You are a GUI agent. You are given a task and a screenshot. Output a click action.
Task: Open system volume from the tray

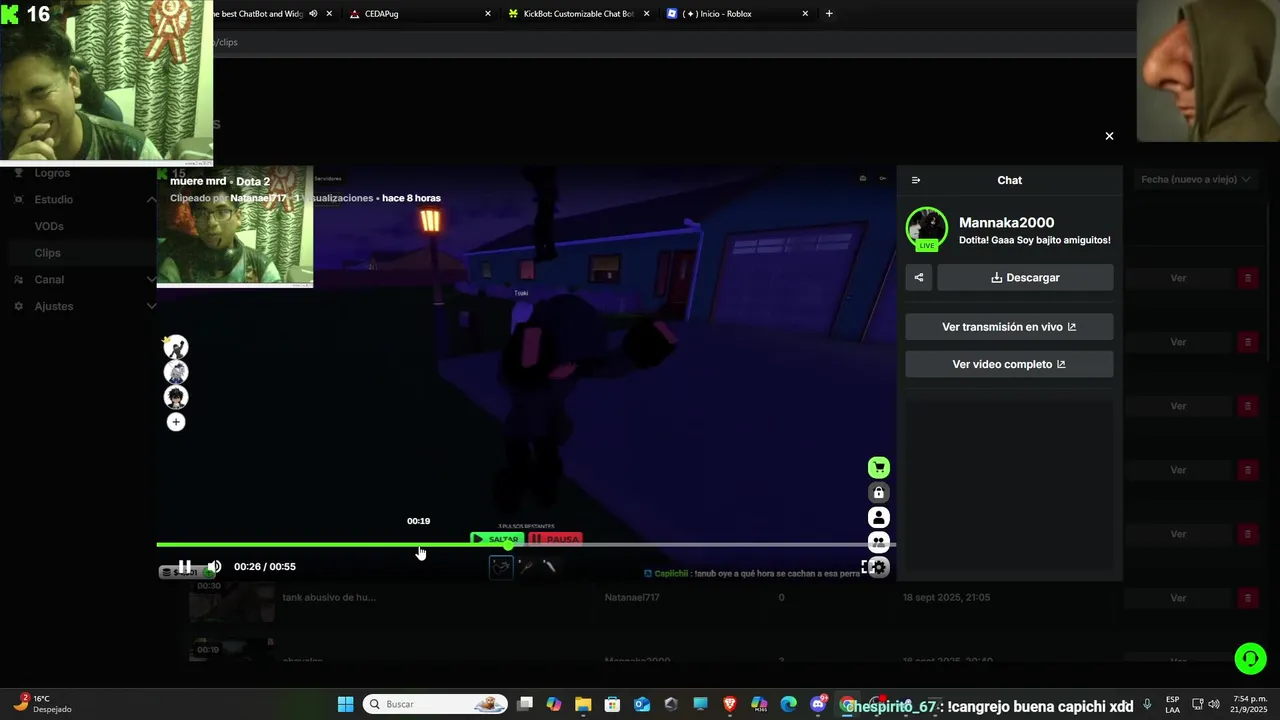click(1214, 704)
